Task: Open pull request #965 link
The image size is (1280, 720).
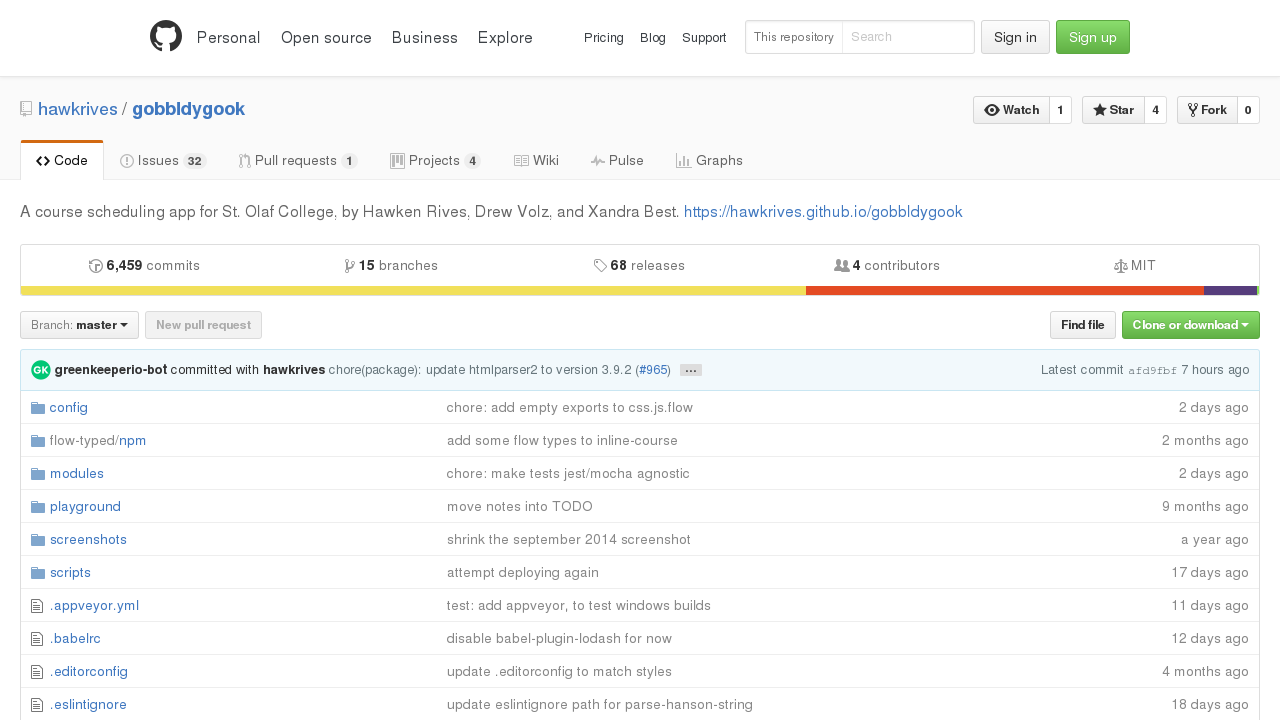Action: [x=653, y=370]
